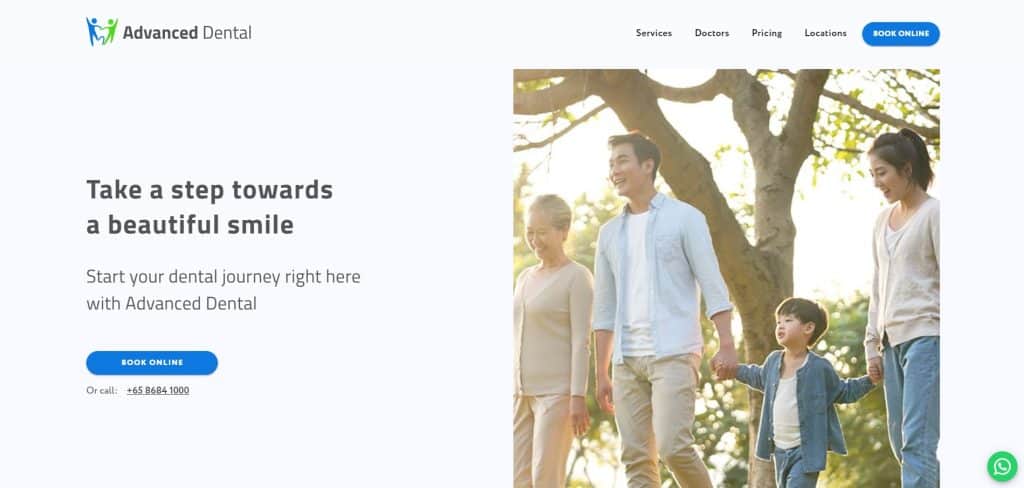The width and height of the screenshot is (1024, 488).
Task: Click the headline "Take a step towards"
Action: (x=210, y=189)
